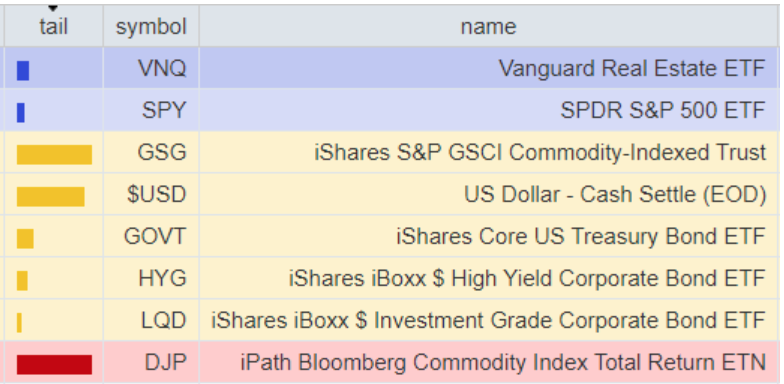Viewport: 784px width, 384px height.
Task: Select the LQD symbol cell
Action: pyautogui.click(x=151, y=320)
